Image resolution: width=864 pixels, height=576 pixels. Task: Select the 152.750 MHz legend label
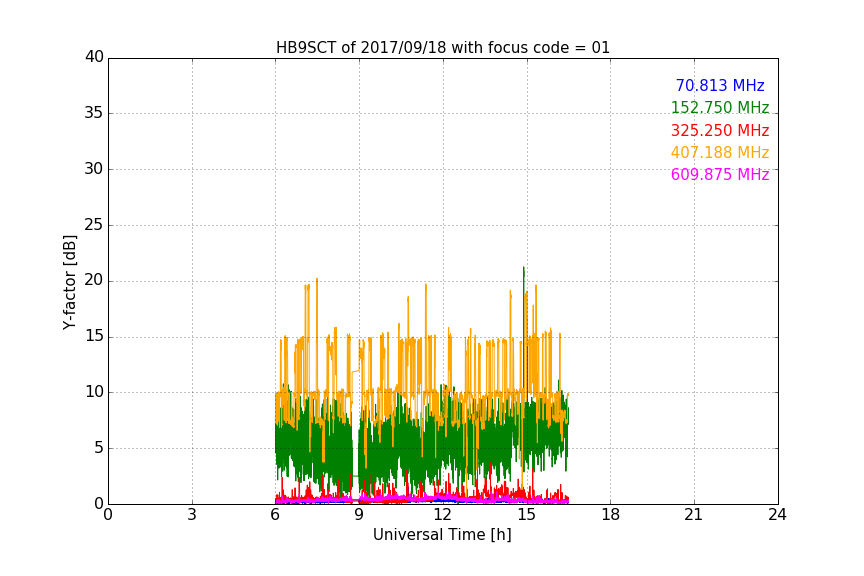(x=720, y=107)
